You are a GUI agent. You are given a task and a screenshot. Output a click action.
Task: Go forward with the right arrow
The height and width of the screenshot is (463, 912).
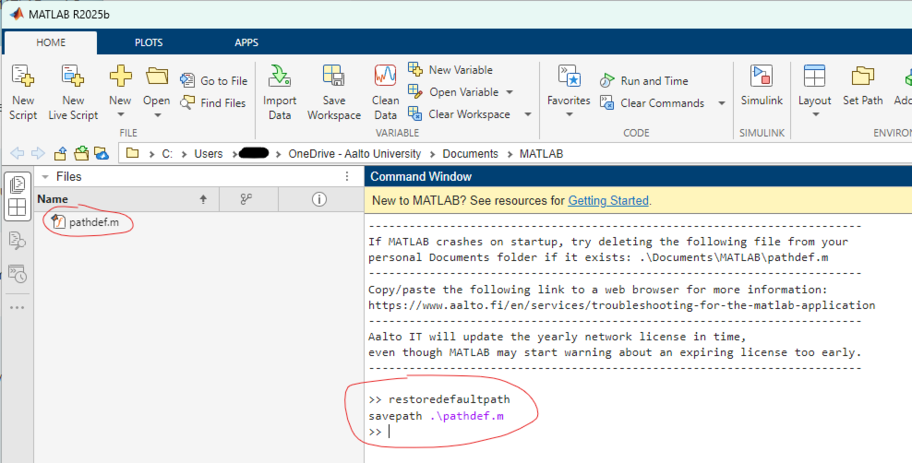(38, 154)
